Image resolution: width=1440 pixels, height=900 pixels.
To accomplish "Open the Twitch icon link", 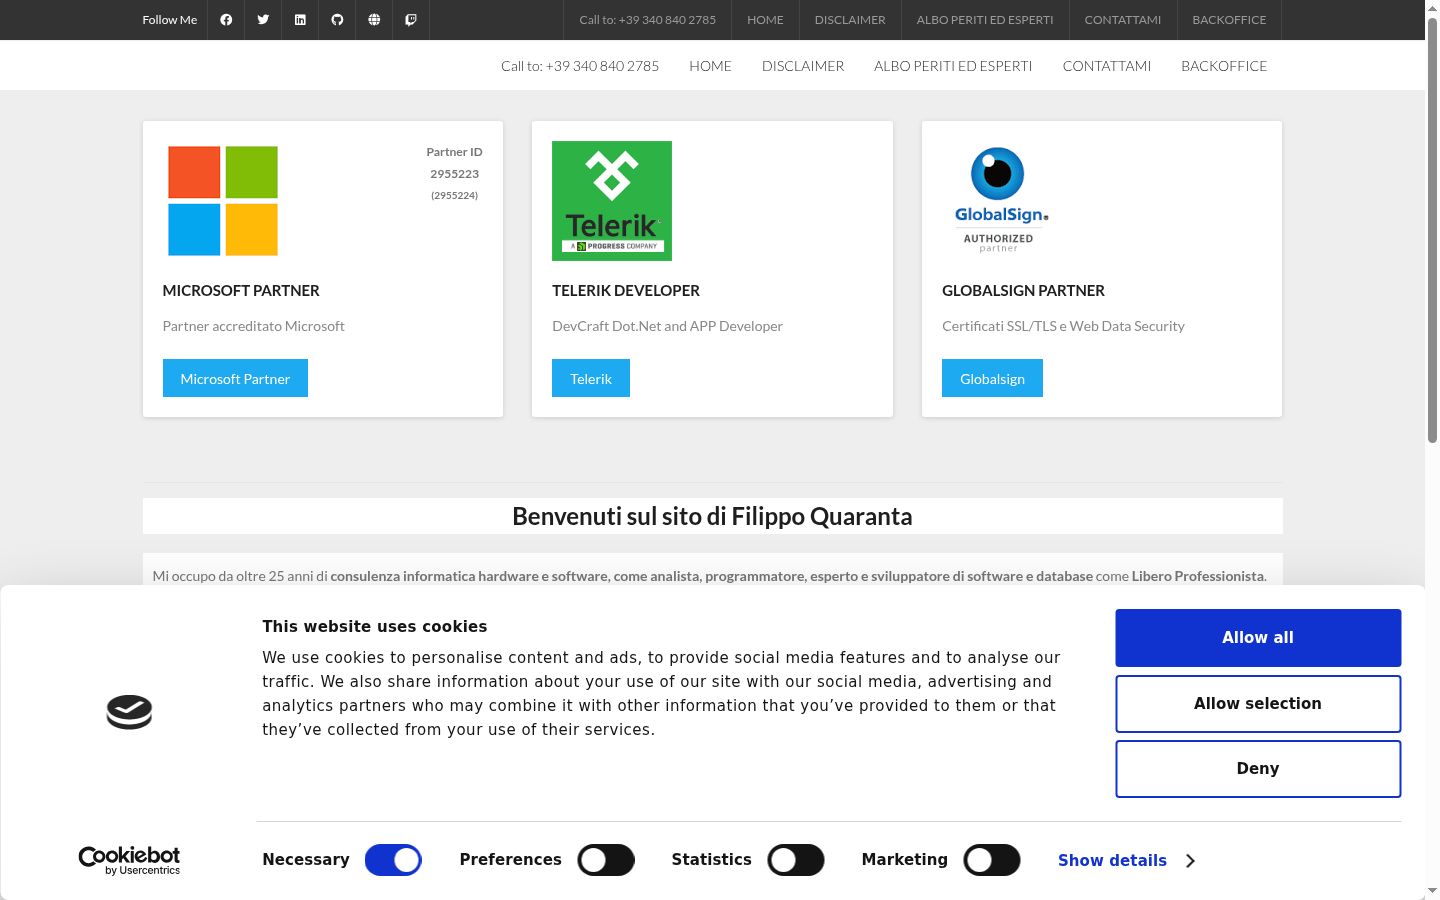I will (x=411, y=20).
